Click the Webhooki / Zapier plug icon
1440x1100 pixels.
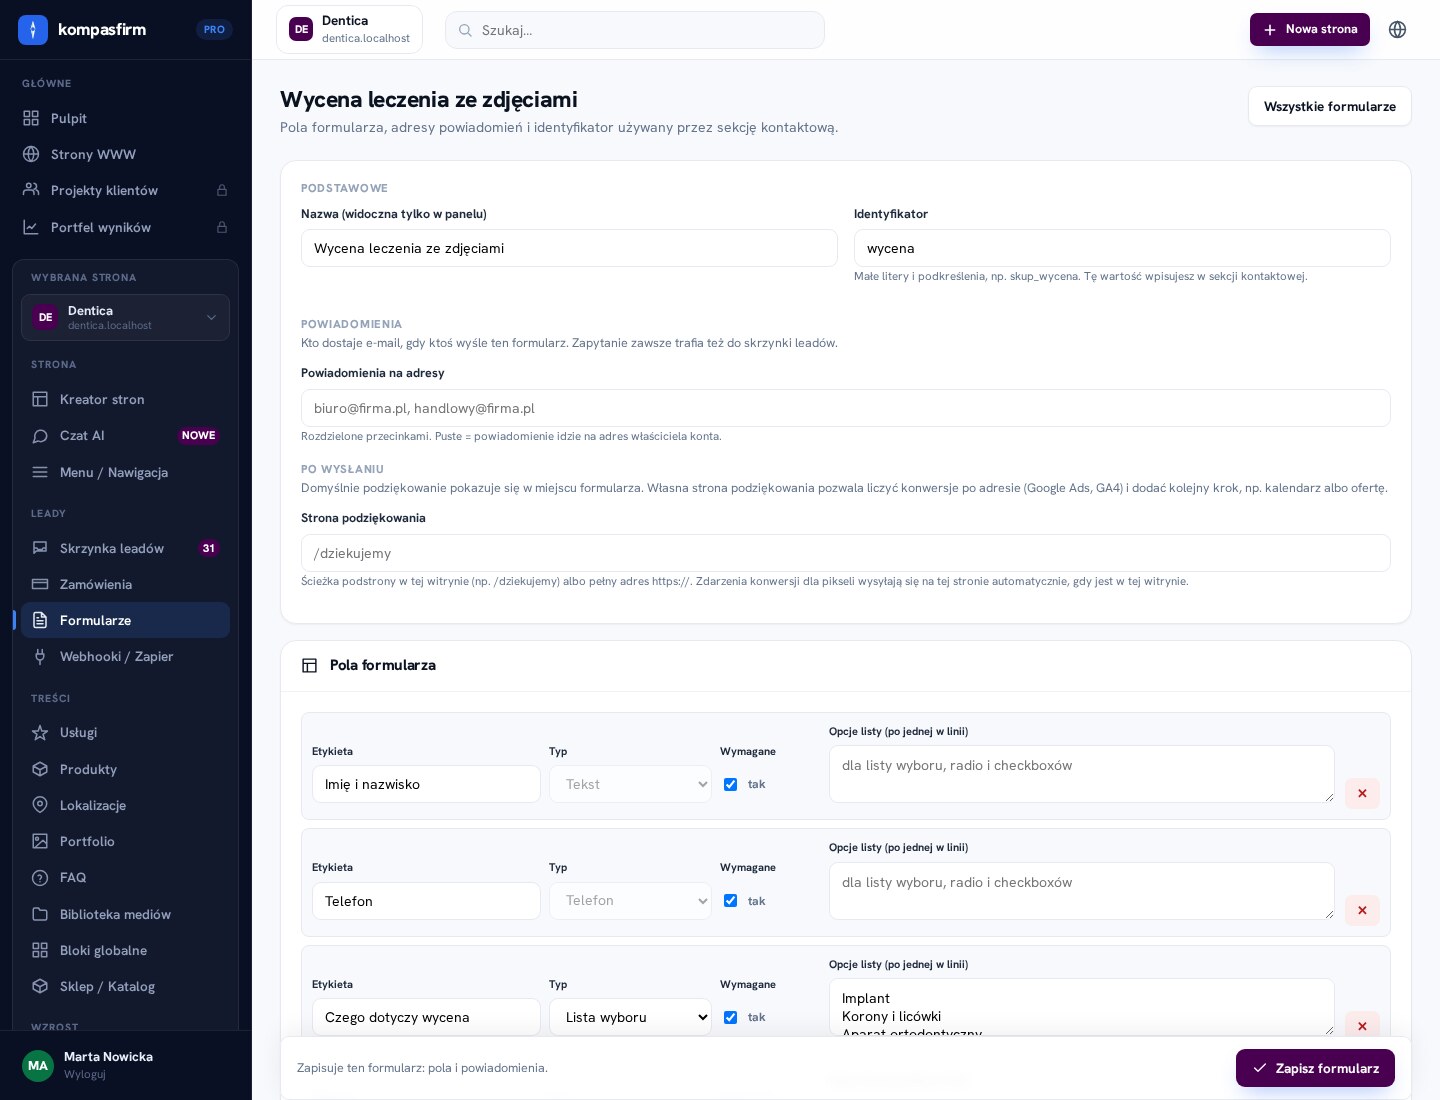pyautogui.click(x=40, y=656)
